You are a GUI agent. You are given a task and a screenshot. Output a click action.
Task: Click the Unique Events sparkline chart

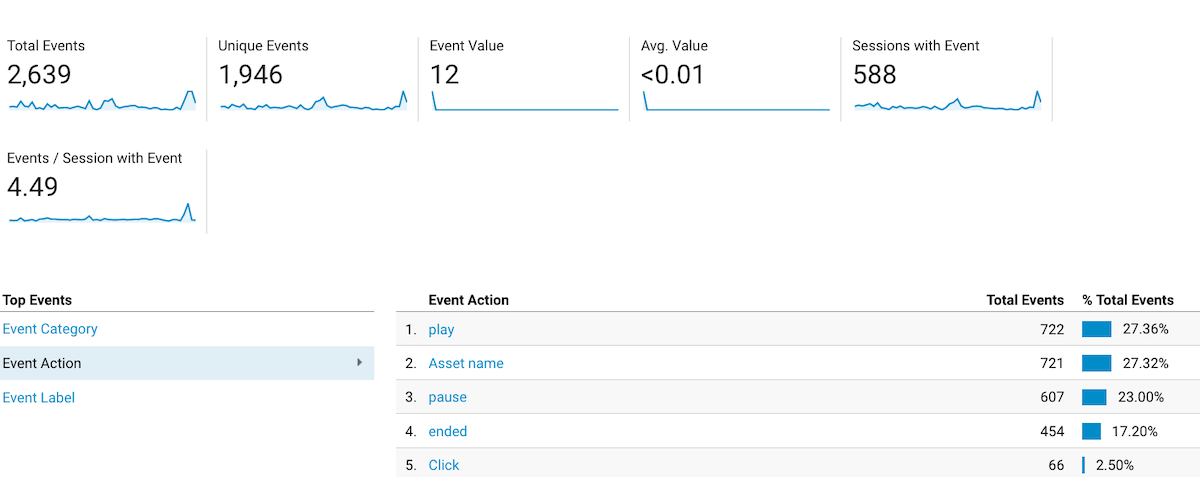(313, 101)
